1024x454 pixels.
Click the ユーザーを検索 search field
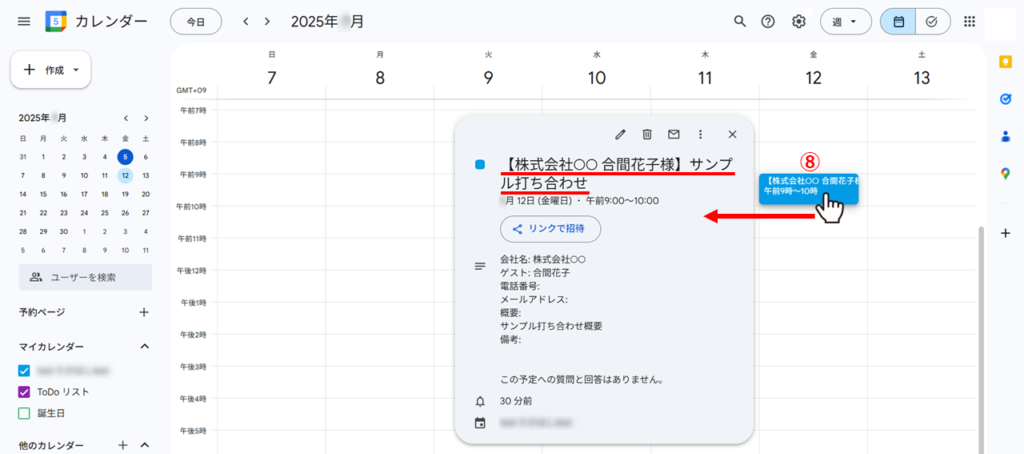point(85,277)
